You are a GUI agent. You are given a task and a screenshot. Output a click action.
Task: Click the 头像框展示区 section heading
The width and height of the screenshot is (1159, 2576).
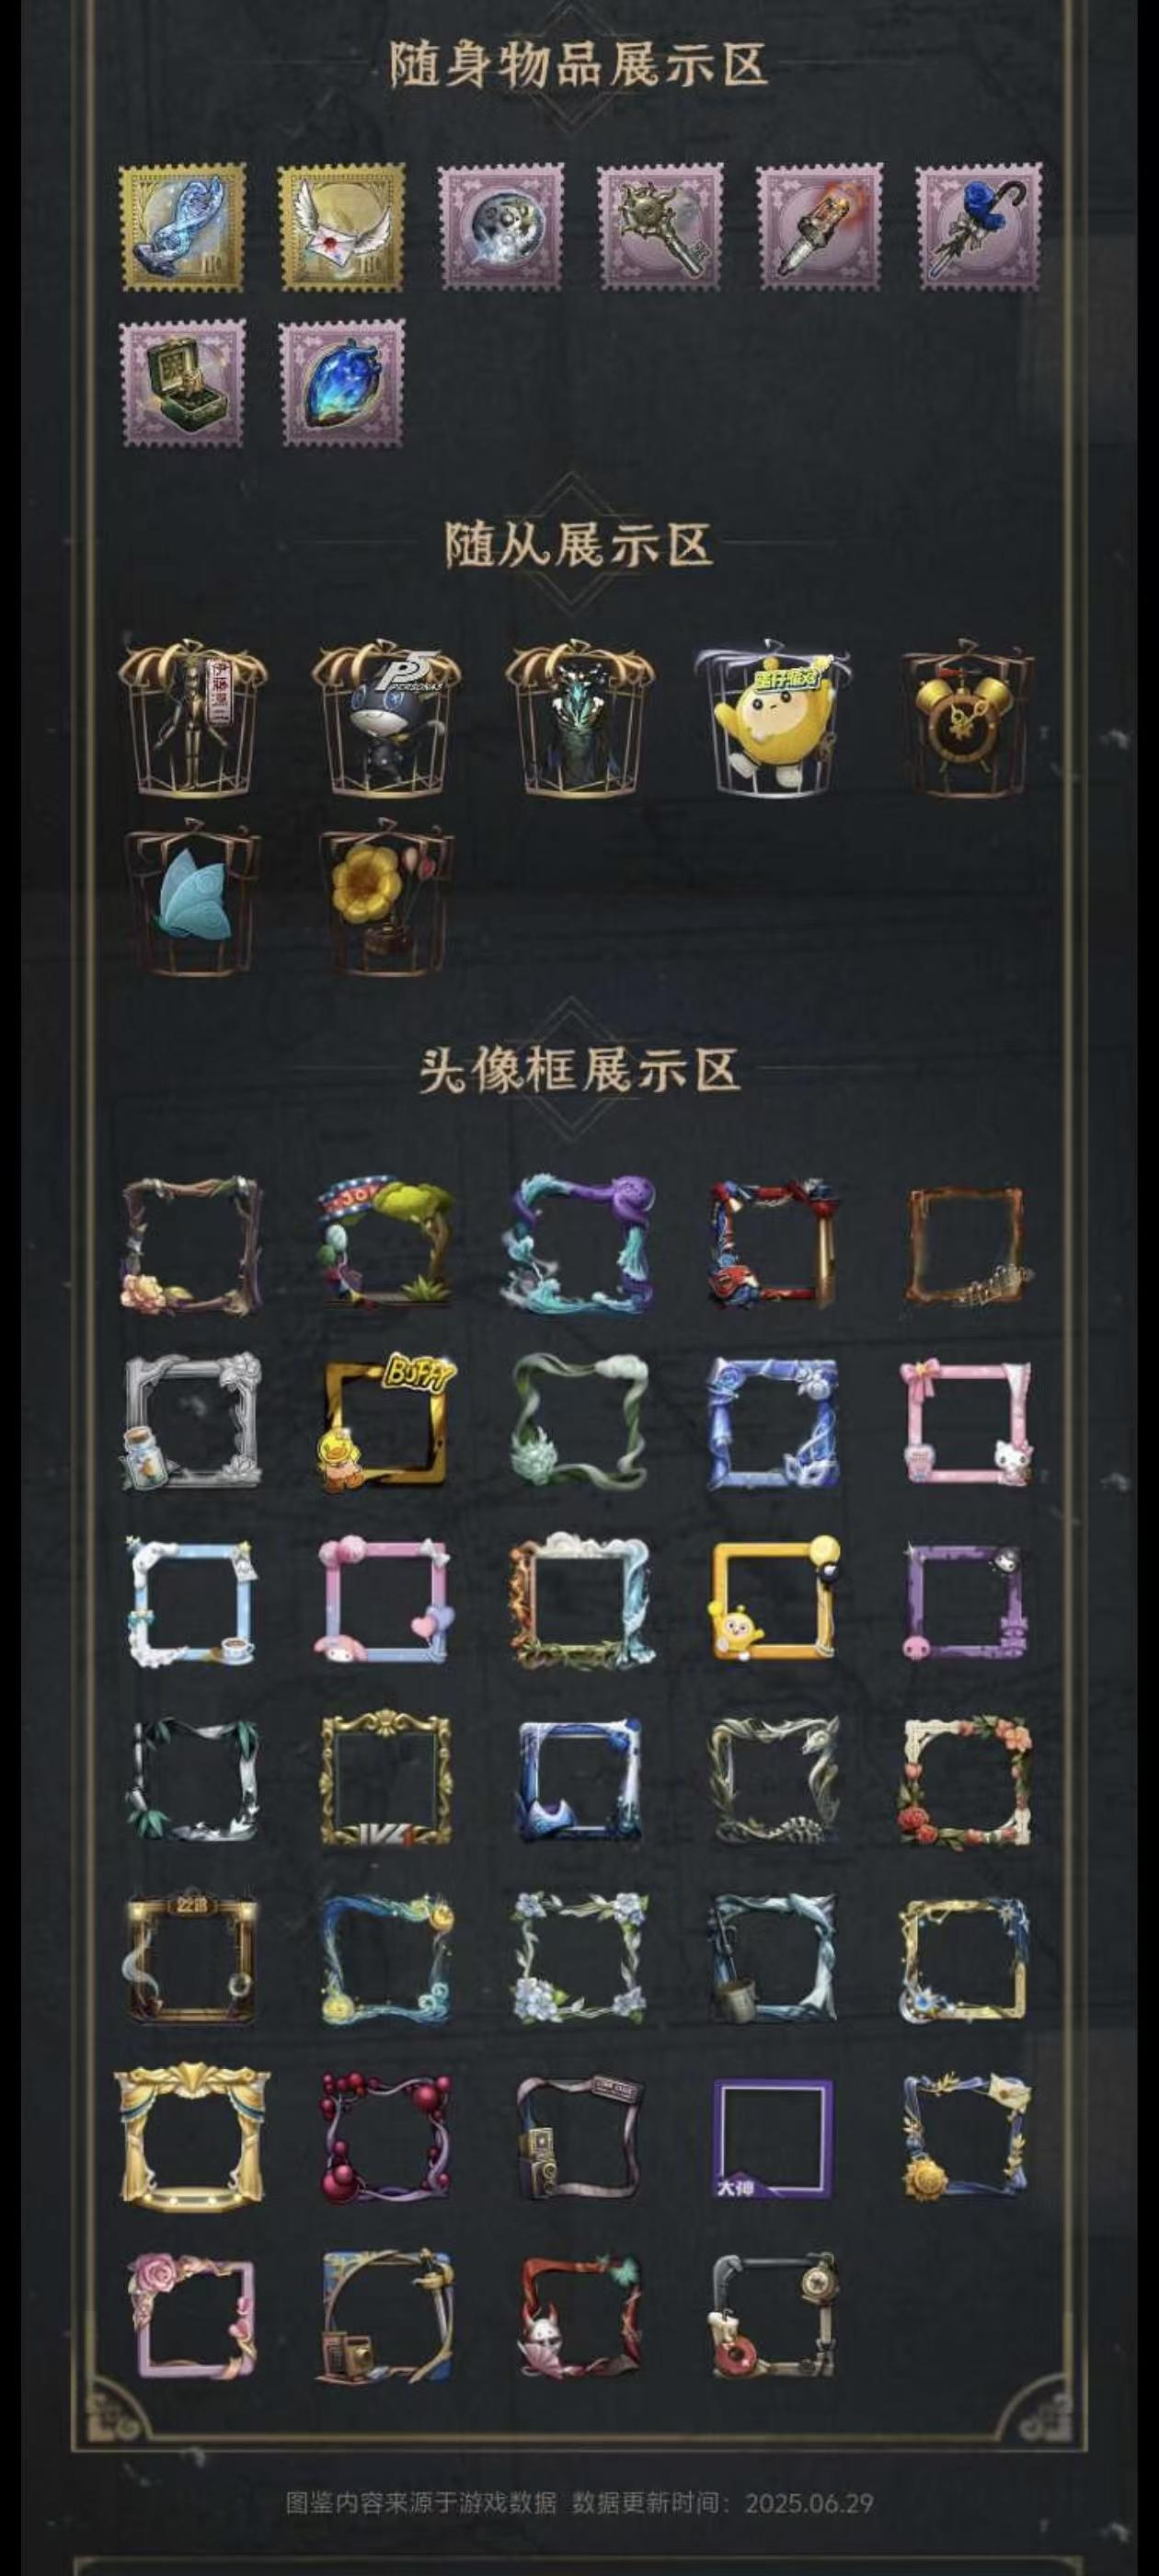coord(579,1071)
